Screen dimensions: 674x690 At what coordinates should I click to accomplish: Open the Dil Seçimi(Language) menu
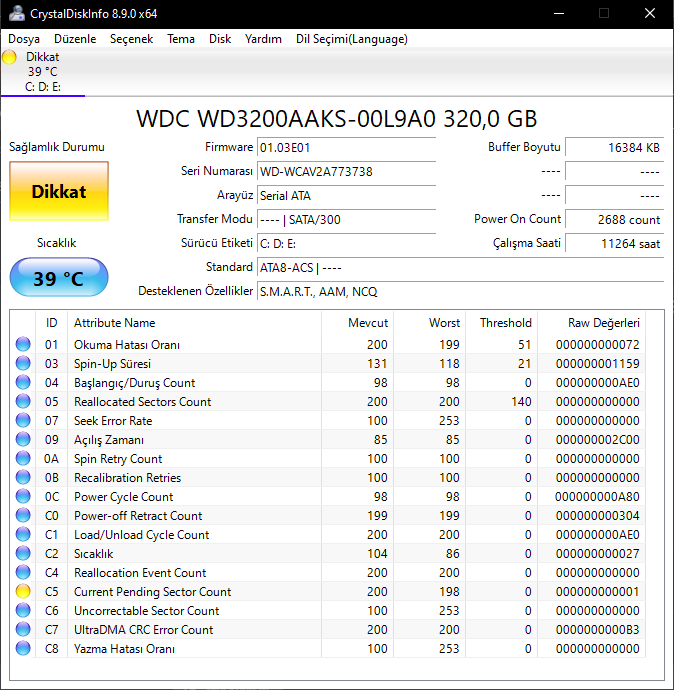point(352,39)
